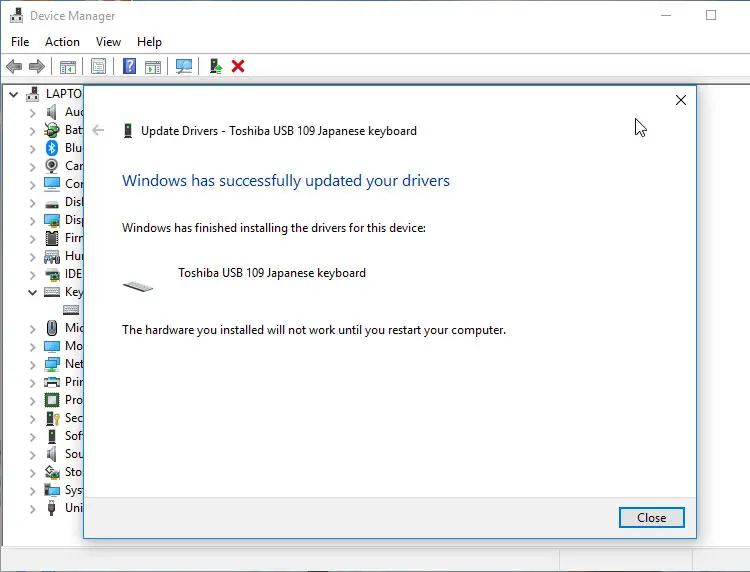Select the keyboard device under Keyboards
This screenshot has height=572, width=750.
tap(71, 310)
